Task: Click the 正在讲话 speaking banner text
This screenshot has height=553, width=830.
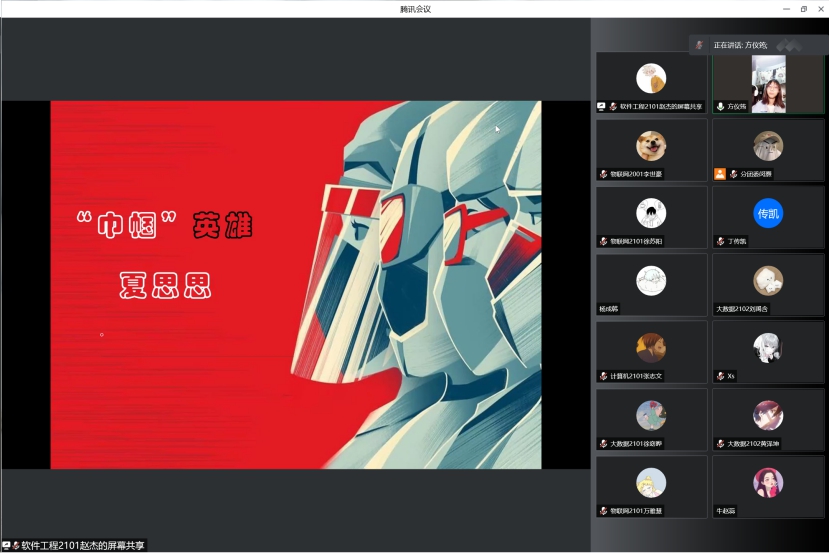Action: click(x=740, y=45)
